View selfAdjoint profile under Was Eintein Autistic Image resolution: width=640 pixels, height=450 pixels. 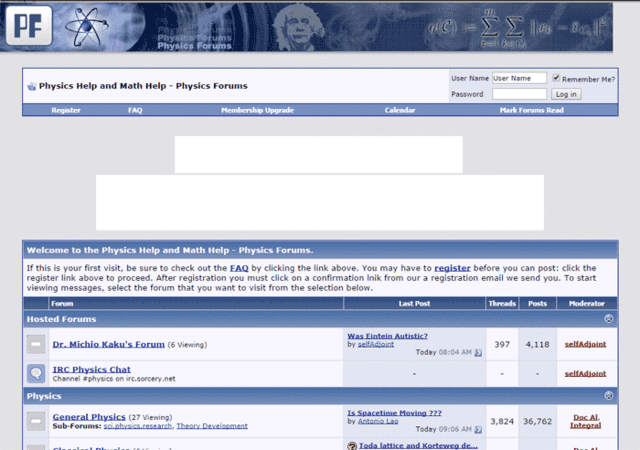click(376, 344)
